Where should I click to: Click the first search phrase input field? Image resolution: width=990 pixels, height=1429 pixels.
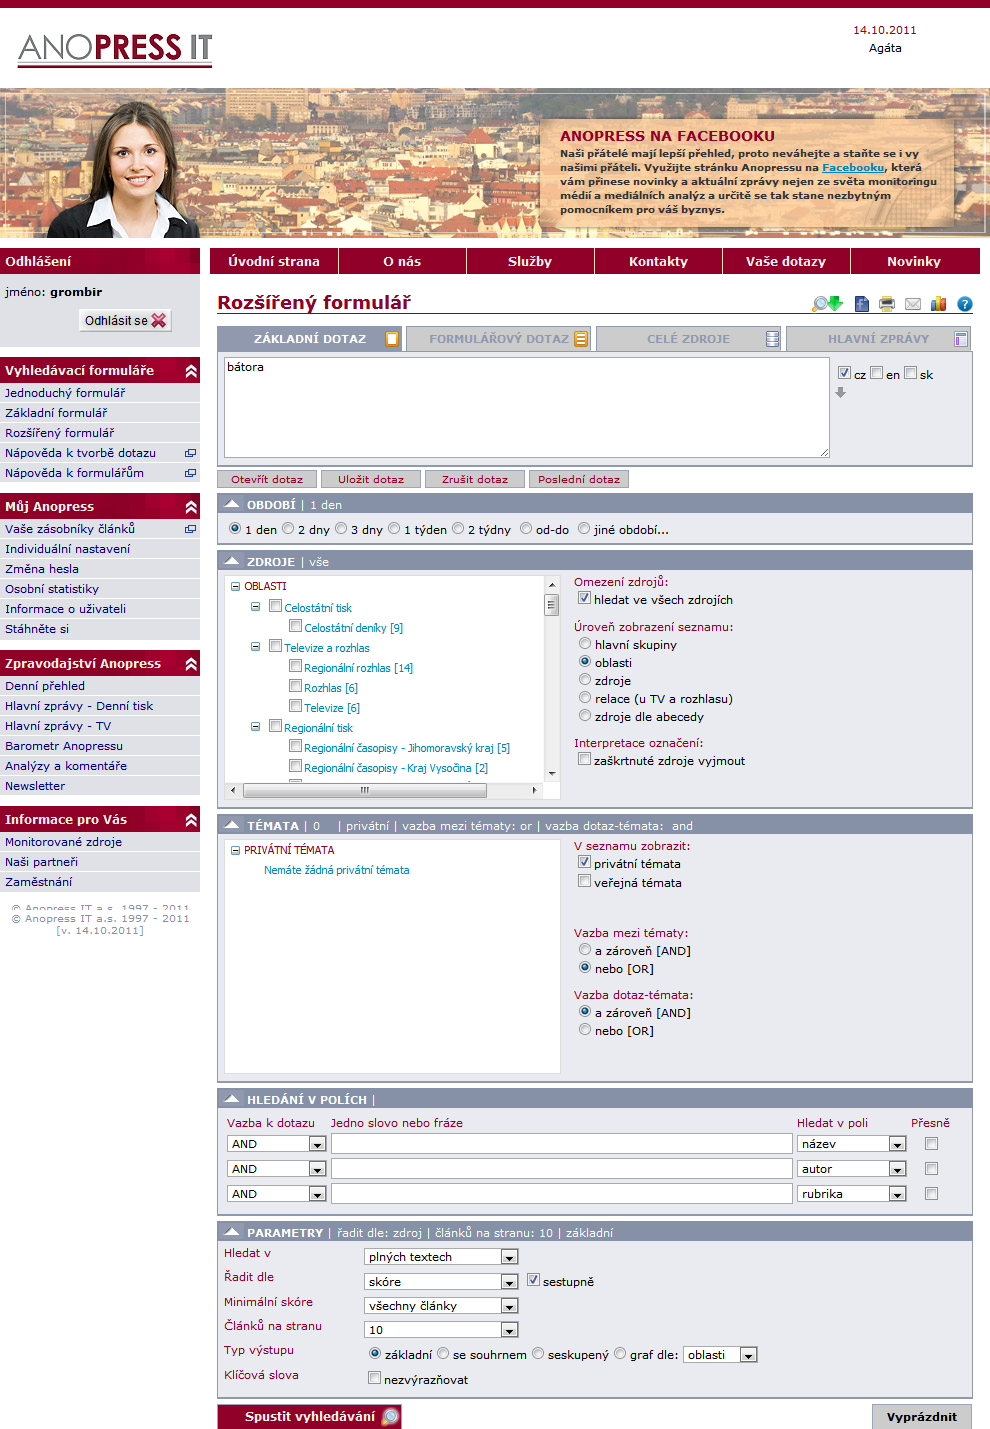(x=562, y=1144)
